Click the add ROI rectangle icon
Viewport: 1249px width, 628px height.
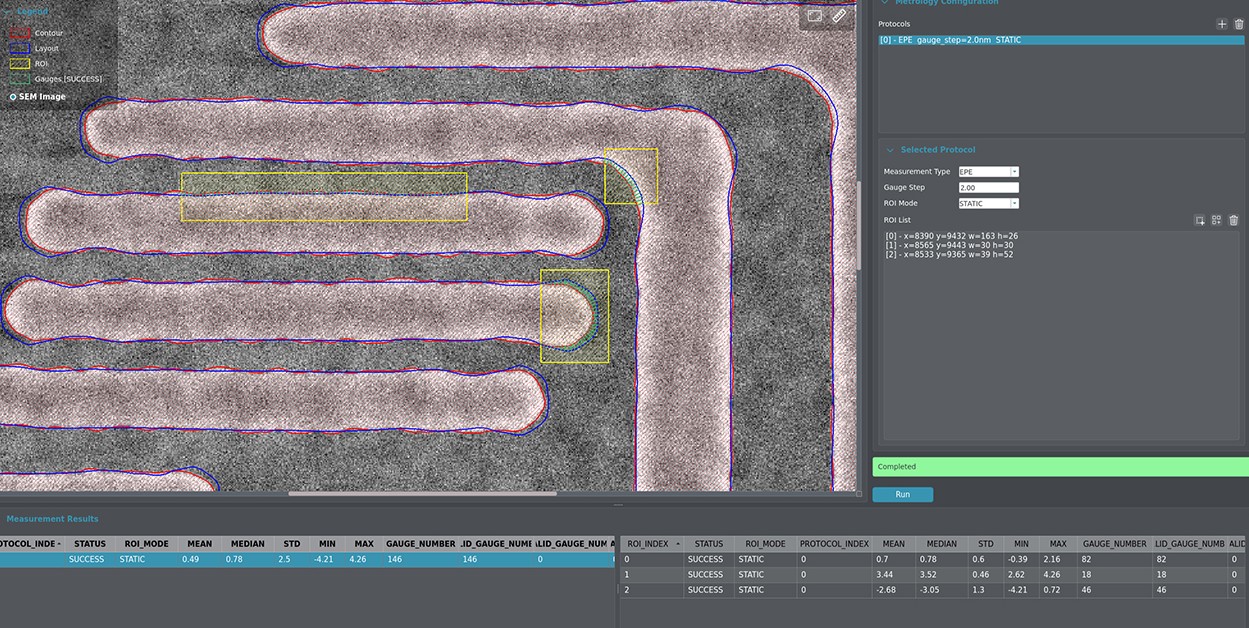pyautogui.click(x=1199, y=220)
